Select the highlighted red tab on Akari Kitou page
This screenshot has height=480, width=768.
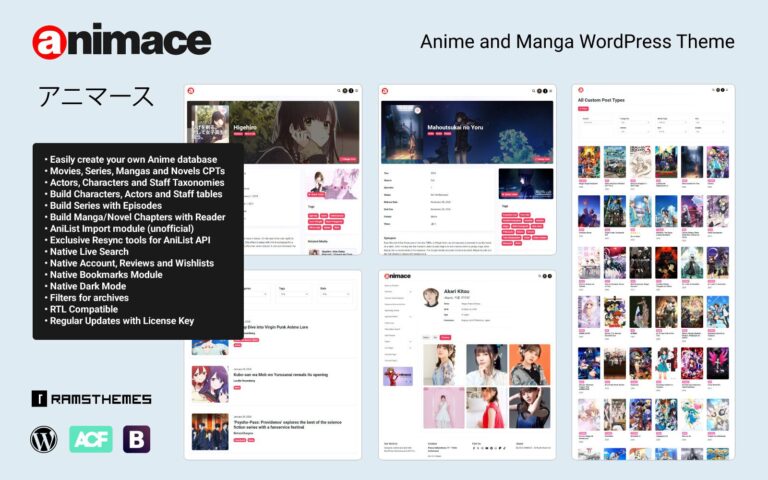pyautogui.click(x=445, y=337)
